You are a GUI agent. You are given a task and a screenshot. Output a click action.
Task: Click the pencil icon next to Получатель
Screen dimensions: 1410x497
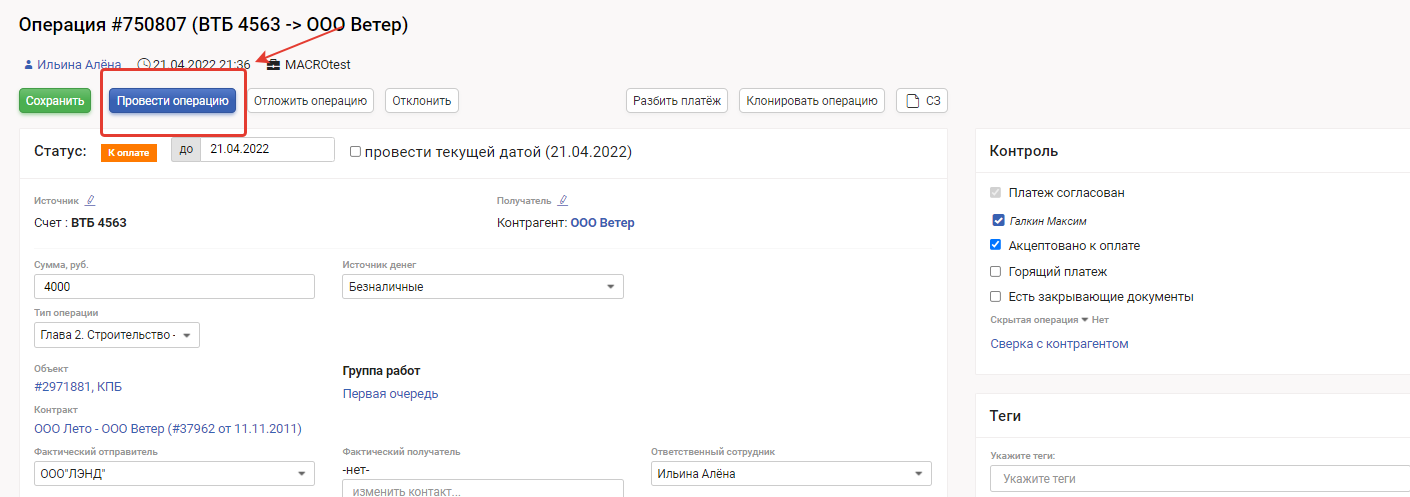tap(563, 200)
